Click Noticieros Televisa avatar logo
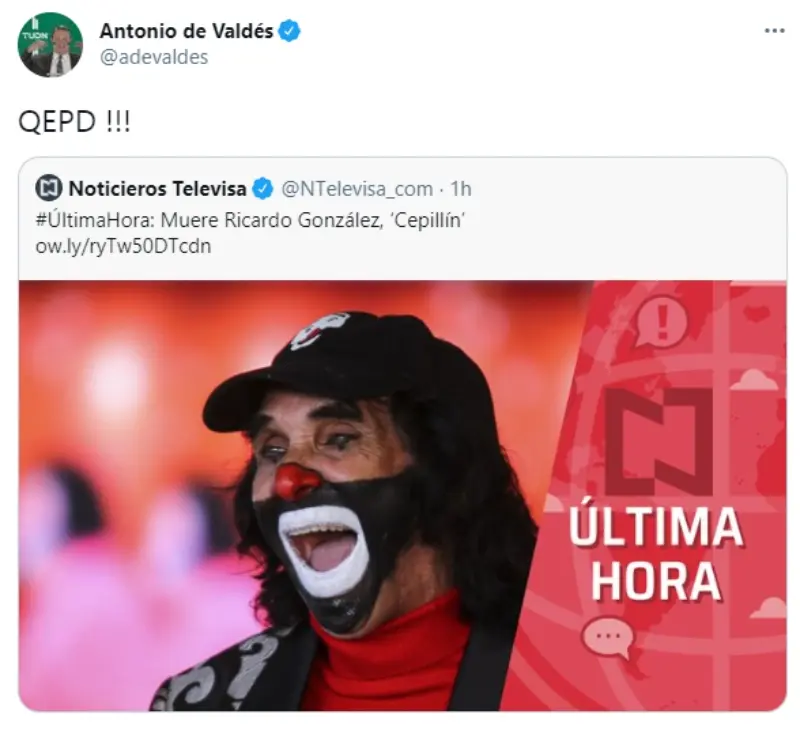Viewport: 800px width, 733px height. (49, 188)
